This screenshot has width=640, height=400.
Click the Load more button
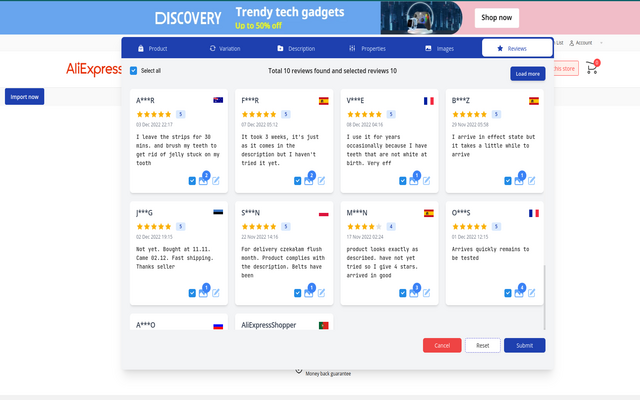click(527, 73)
